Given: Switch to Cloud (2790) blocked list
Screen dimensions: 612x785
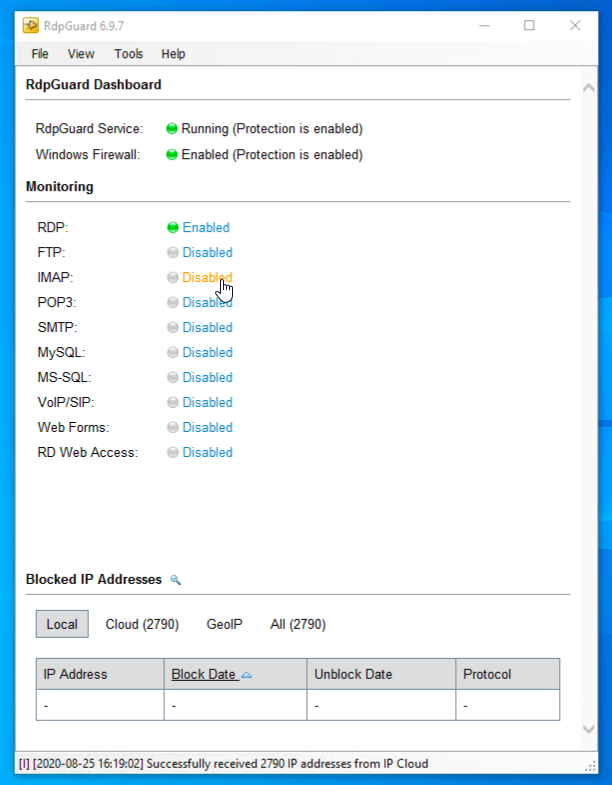Looking at the screenshot, I should coord(142,624).
